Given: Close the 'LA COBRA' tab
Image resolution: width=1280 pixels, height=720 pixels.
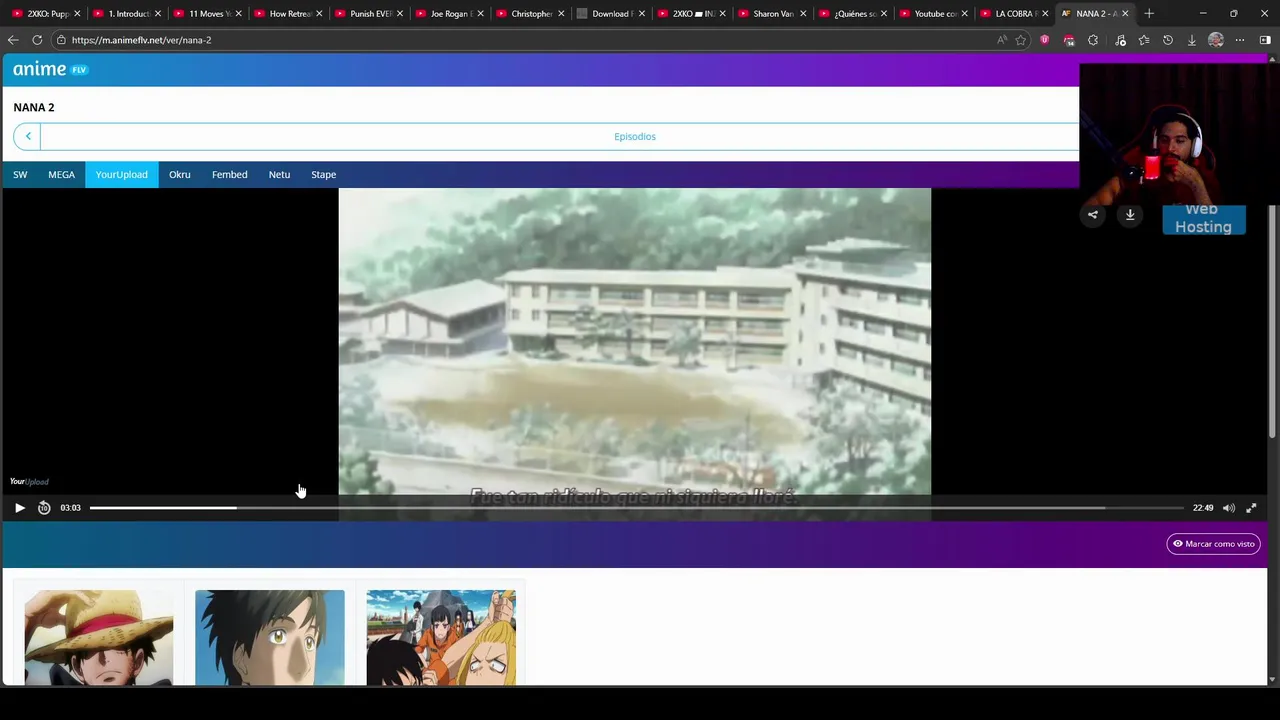Looking at the screenshot, I should [x=1045, y=14].
